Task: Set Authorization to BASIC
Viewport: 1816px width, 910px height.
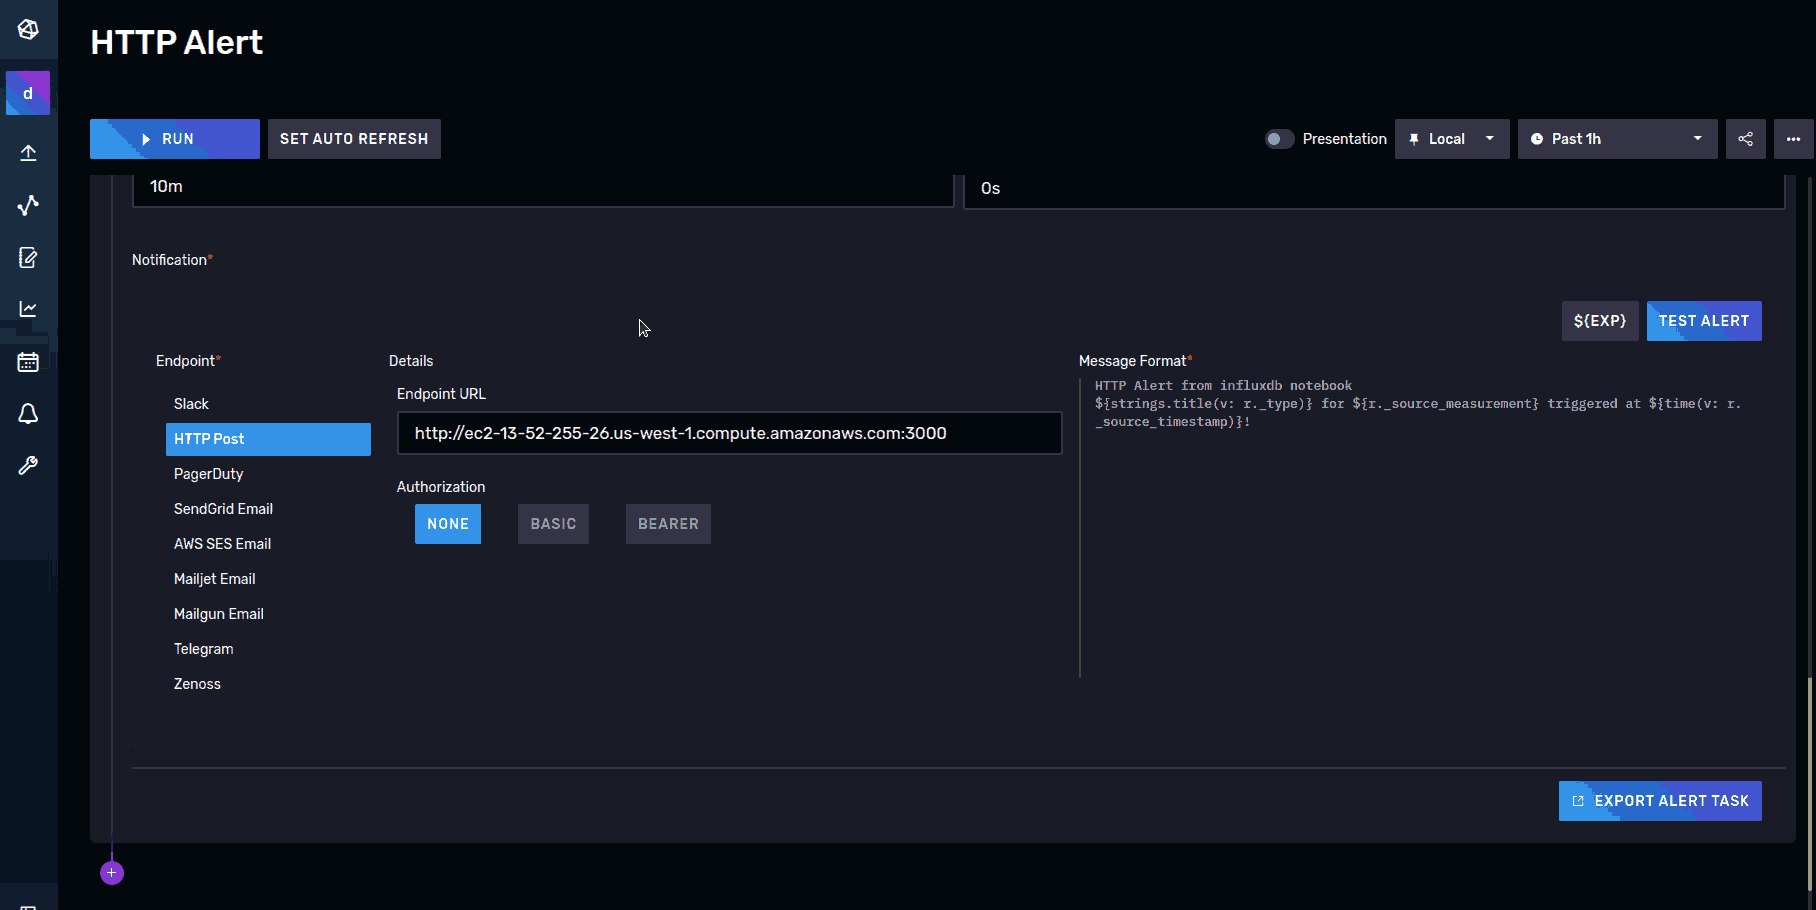Action: click(552, 523)
